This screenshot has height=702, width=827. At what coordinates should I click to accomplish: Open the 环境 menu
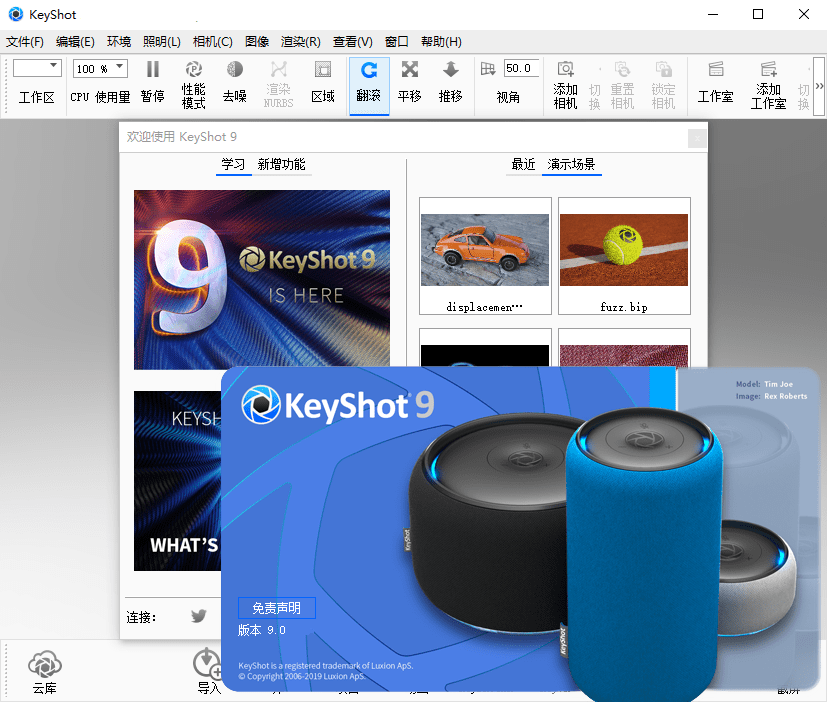click(119, 42)
